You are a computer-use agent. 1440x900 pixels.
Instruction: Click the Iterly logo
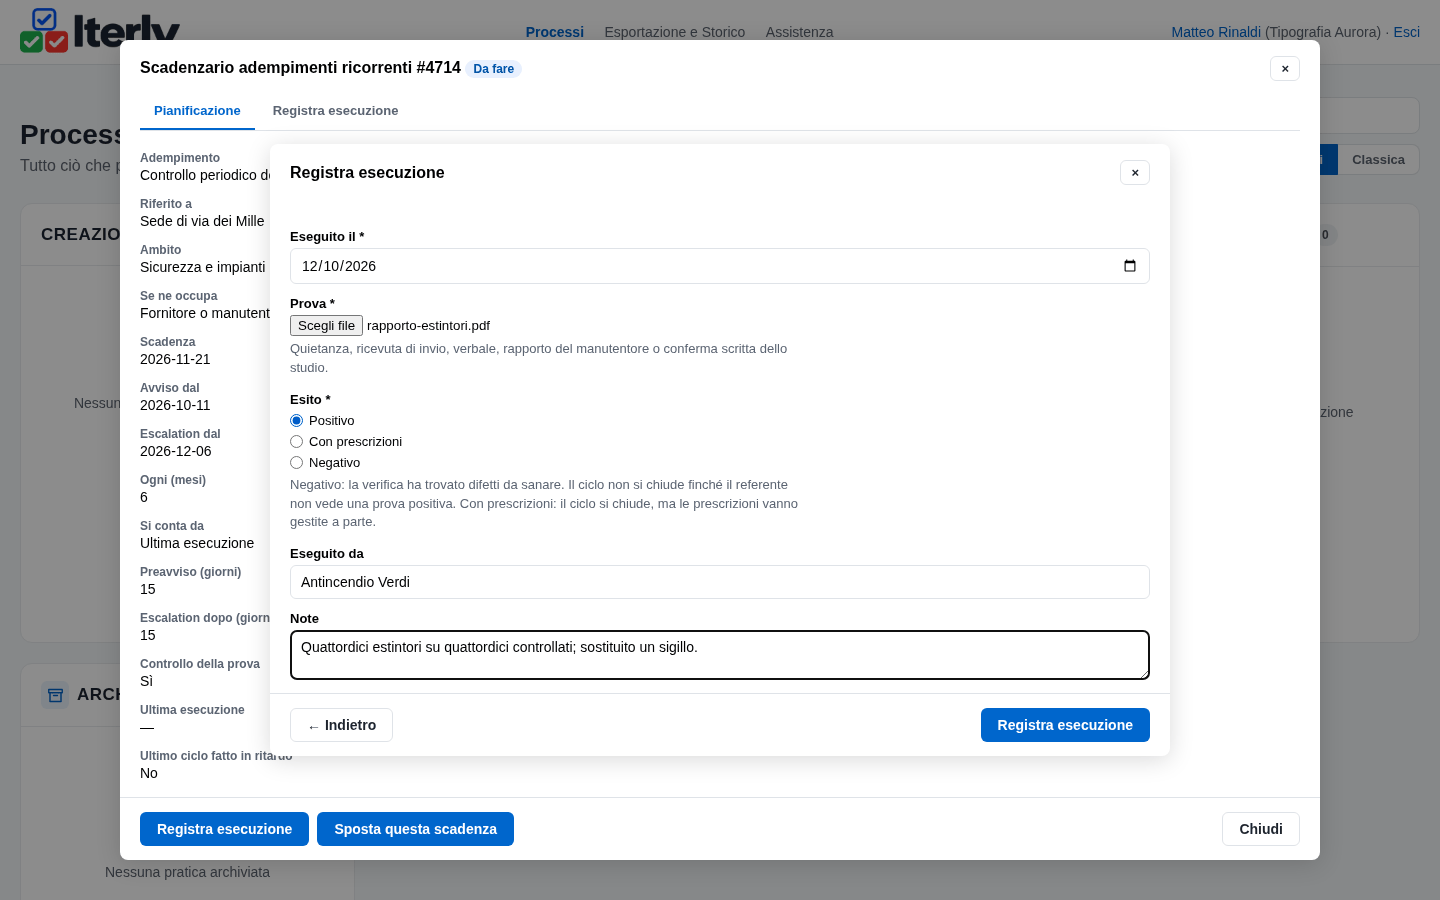100,30
